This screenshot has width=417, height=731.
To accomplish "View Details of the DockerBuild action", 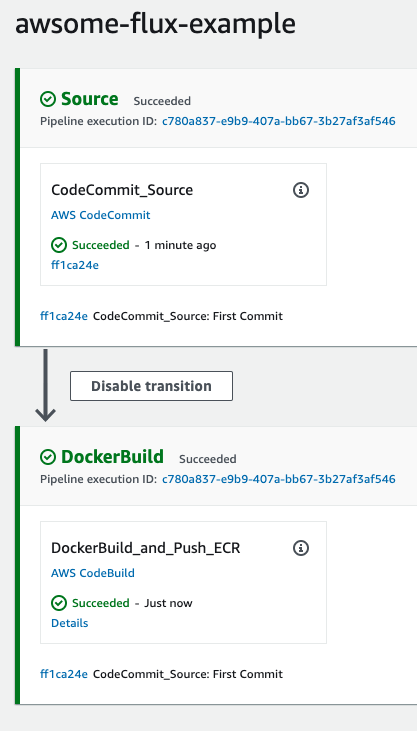I will (x=70, y=623).
